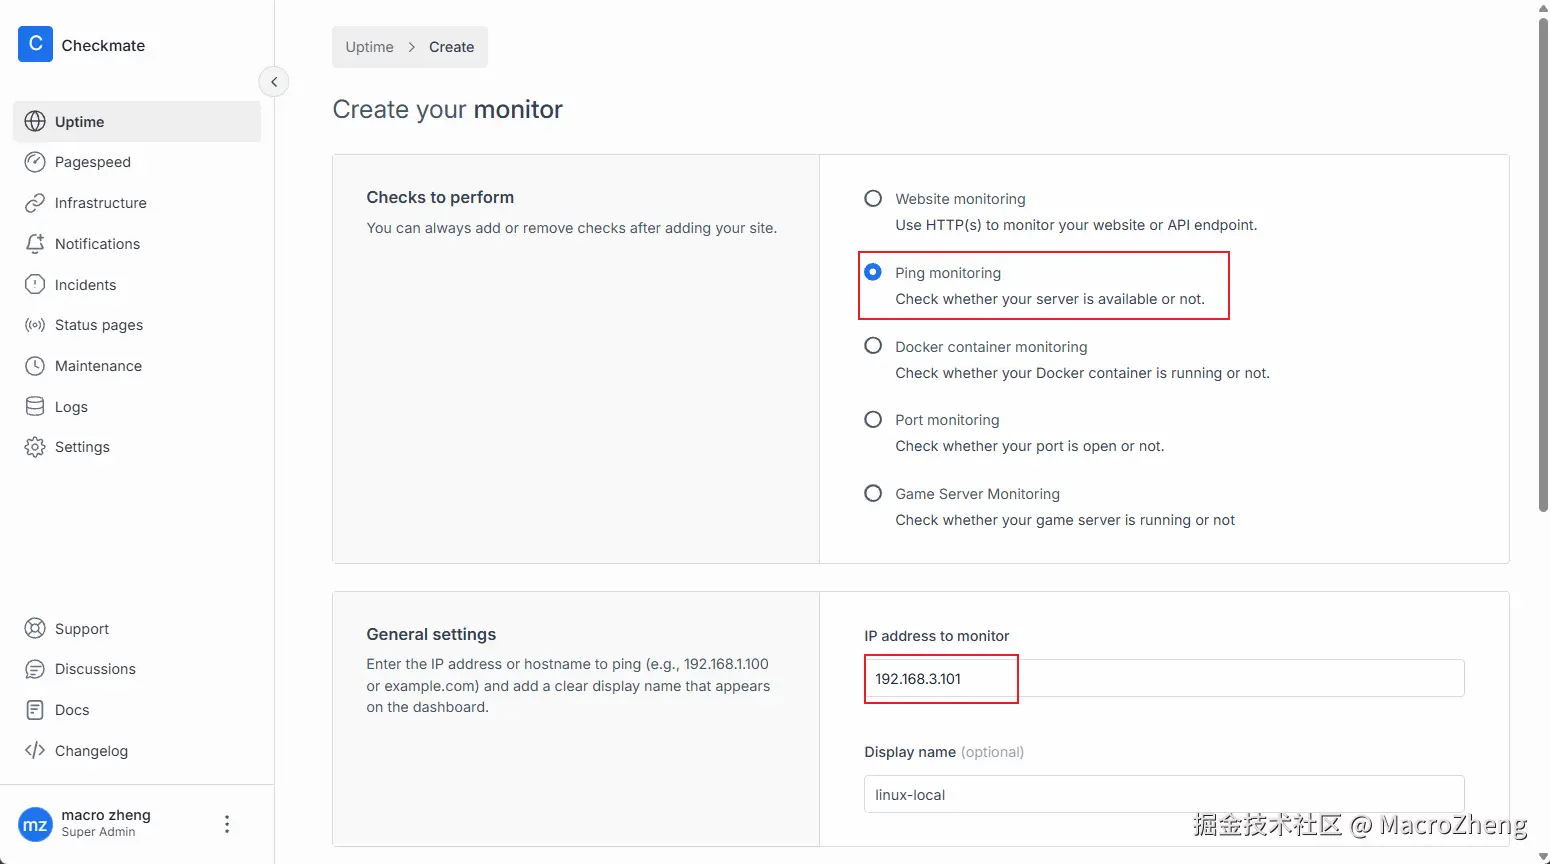The height and width of the screenshot is (864, 1550).
Task: Click the Checkmate logo icon
Action: point(35,44)
